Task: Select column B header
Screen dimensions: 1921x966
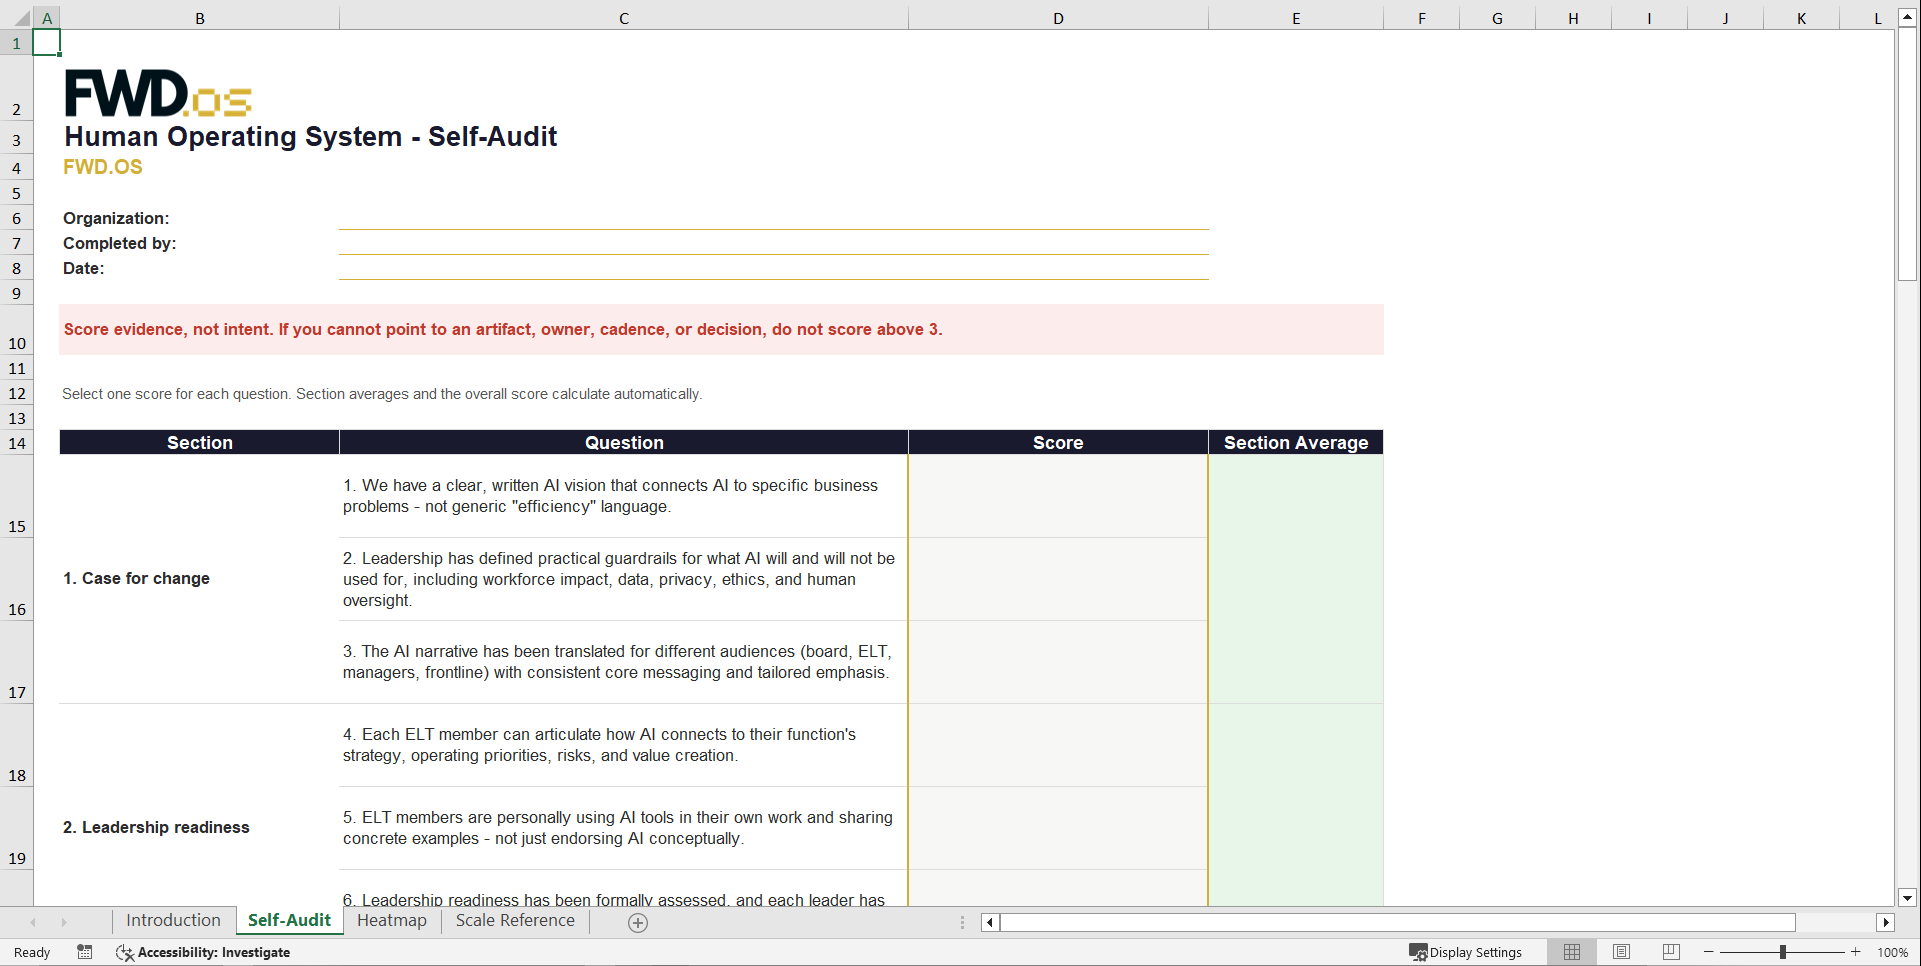Action: point(200,18)
